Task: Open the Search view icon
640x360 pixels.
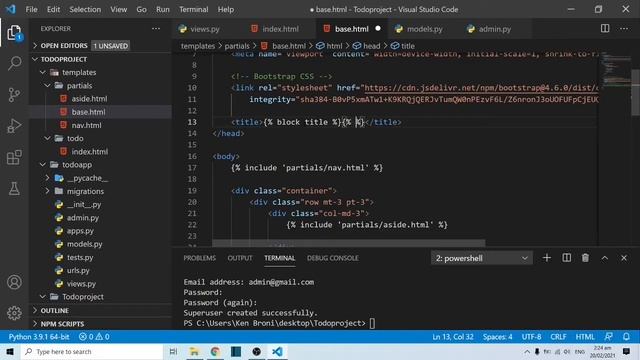Action: click(14, 63)
